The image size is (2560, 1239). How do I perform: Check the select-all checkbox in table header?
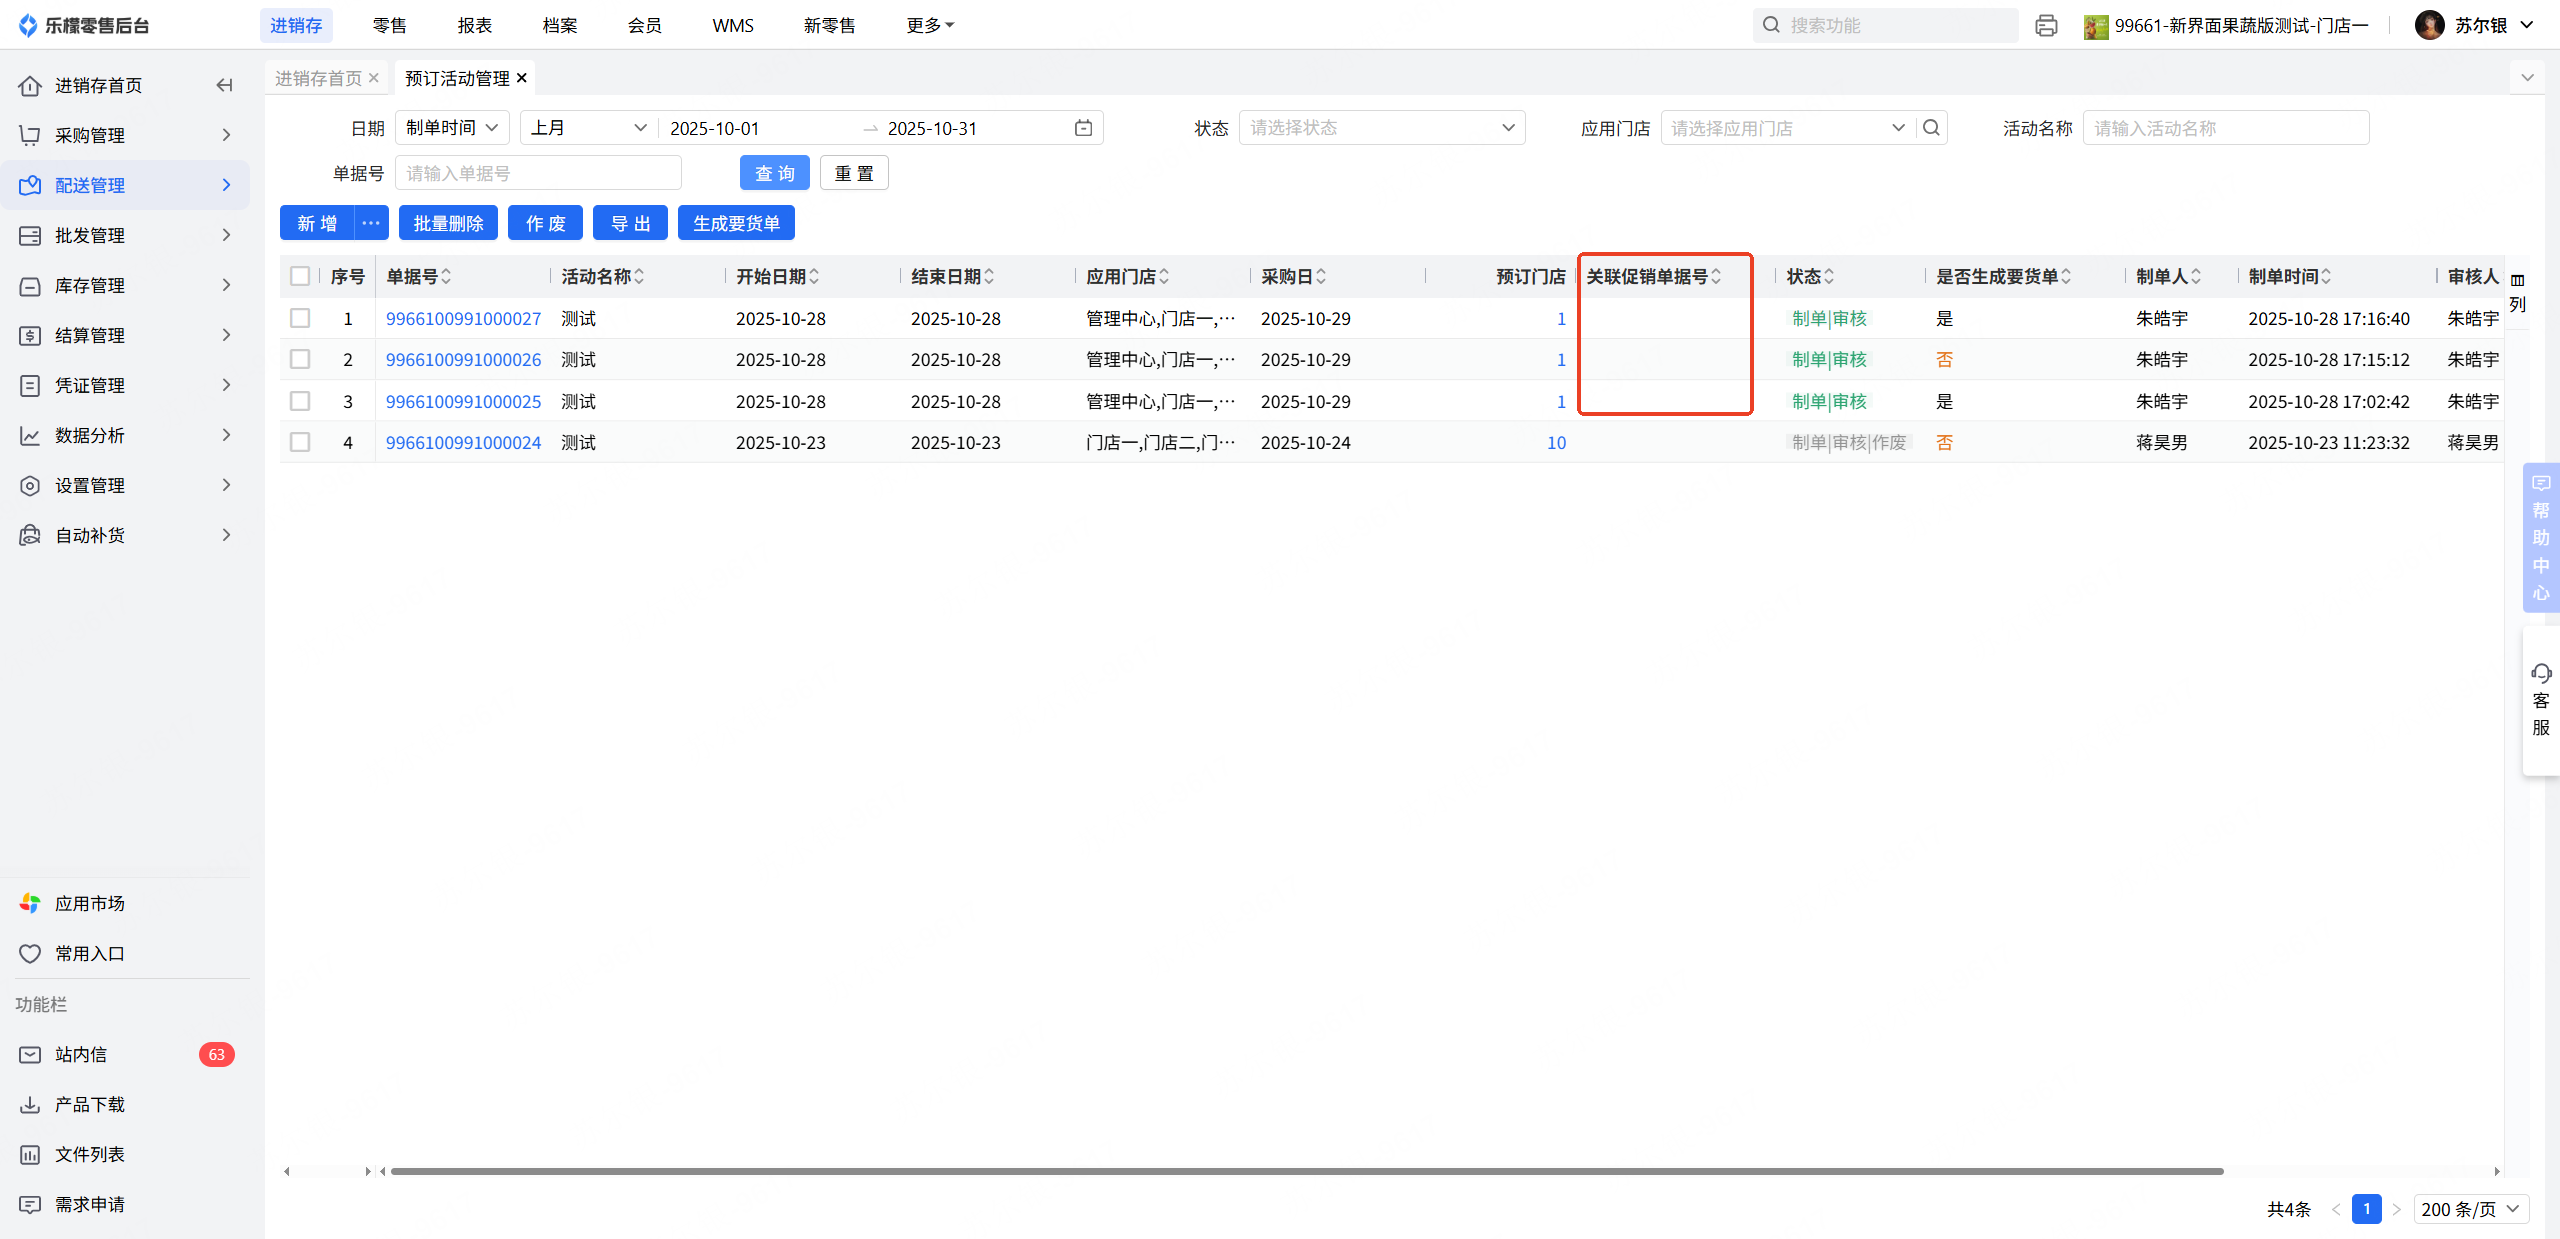coord(300,276)
